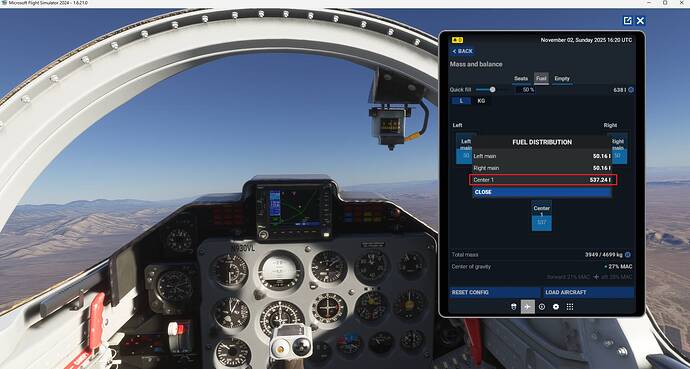Open the aircraft icon in tablet dock

coord(528,307)
